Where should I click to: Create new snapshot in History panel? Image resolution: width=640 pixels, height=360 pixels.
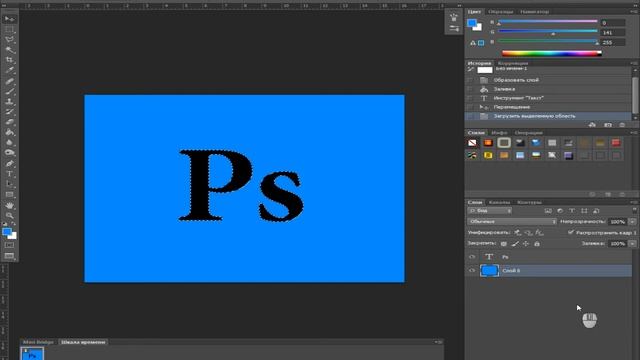[608, 125]
